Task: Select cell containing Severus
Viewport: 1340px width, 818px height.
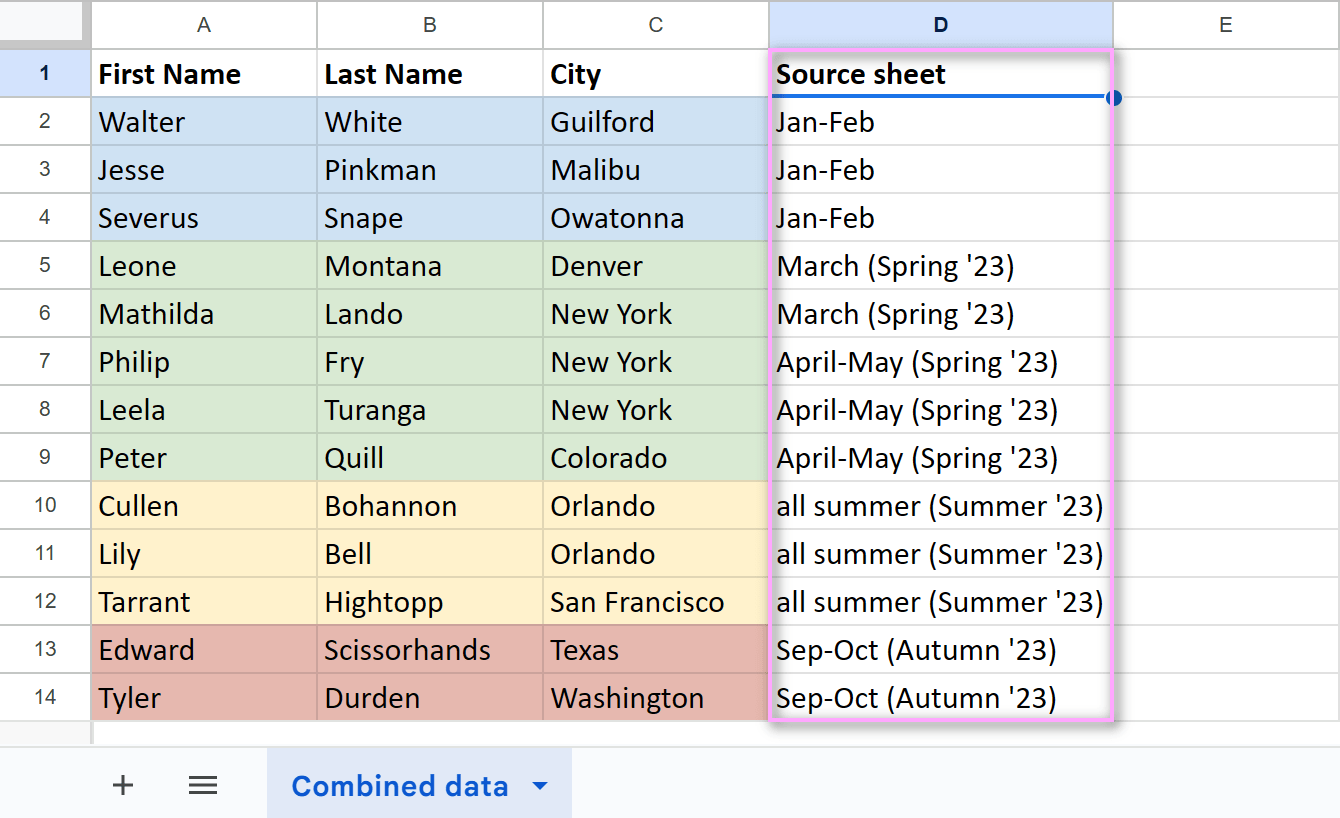Action: pyautogui.click(x=204, y=218)
